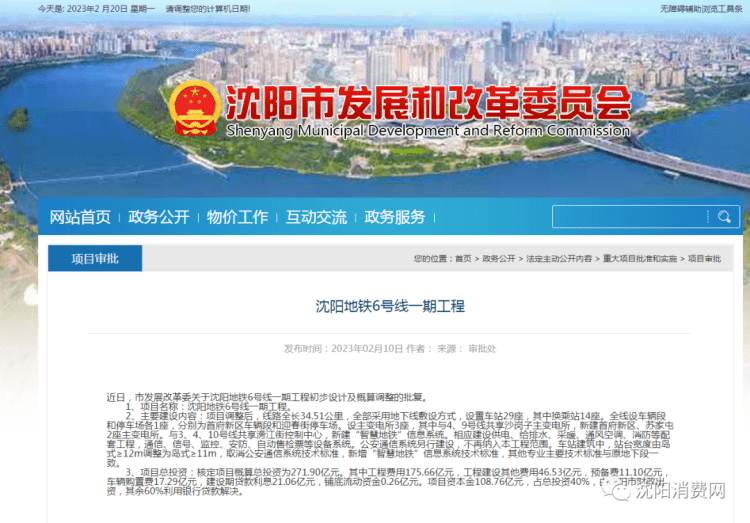This screenshot has height=523, width=750.
Task: Open 重大项目批准和实施 breadcrumb link
Action: [640, 258]
